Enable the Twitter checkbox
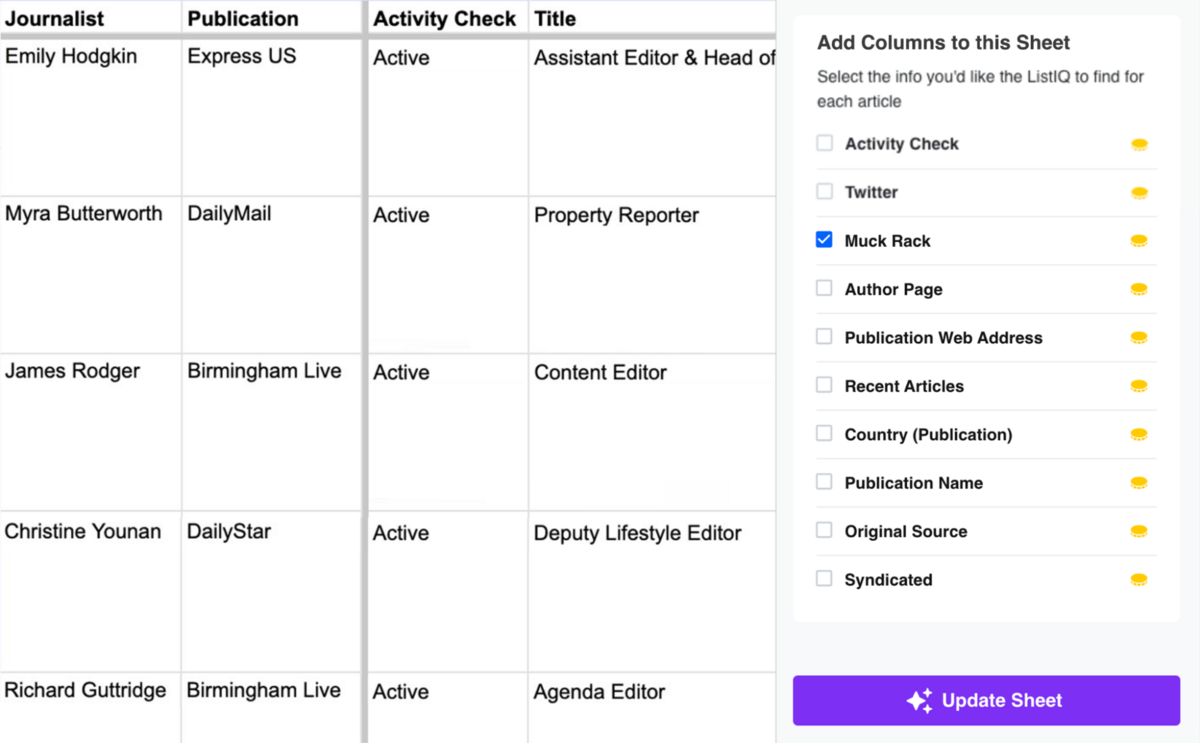Viewport: 1200px width, 743px height. [824, 192]
